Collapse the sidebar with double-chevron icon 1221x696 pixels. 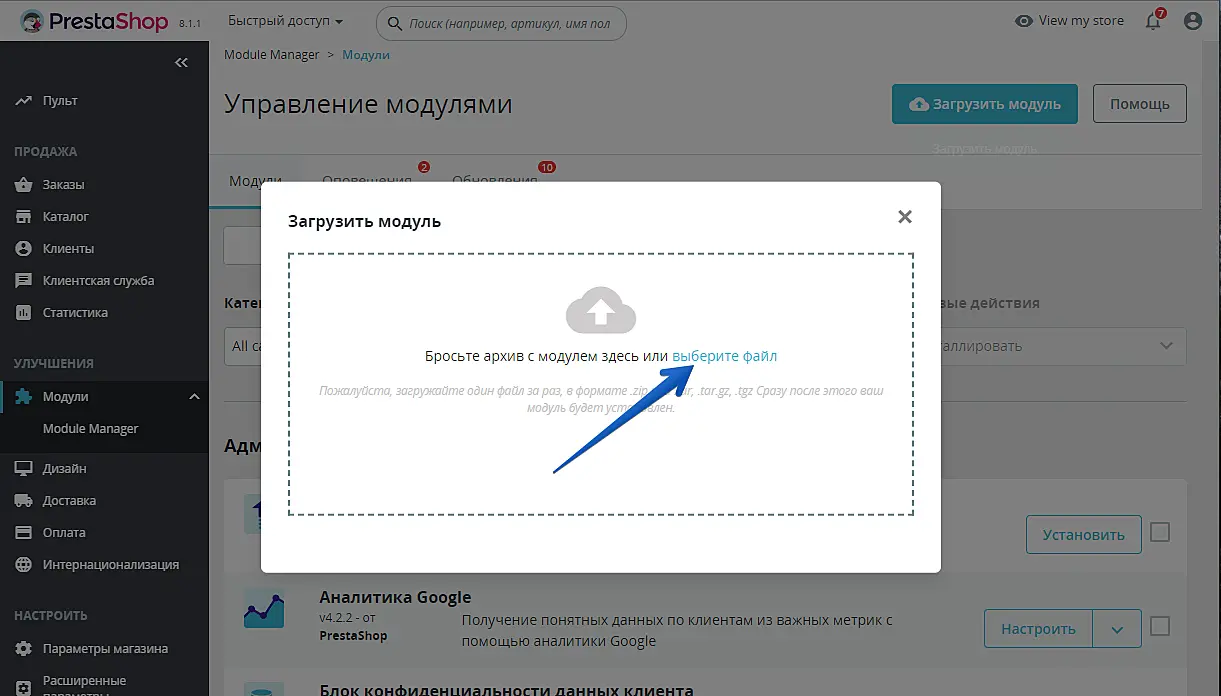181,62
